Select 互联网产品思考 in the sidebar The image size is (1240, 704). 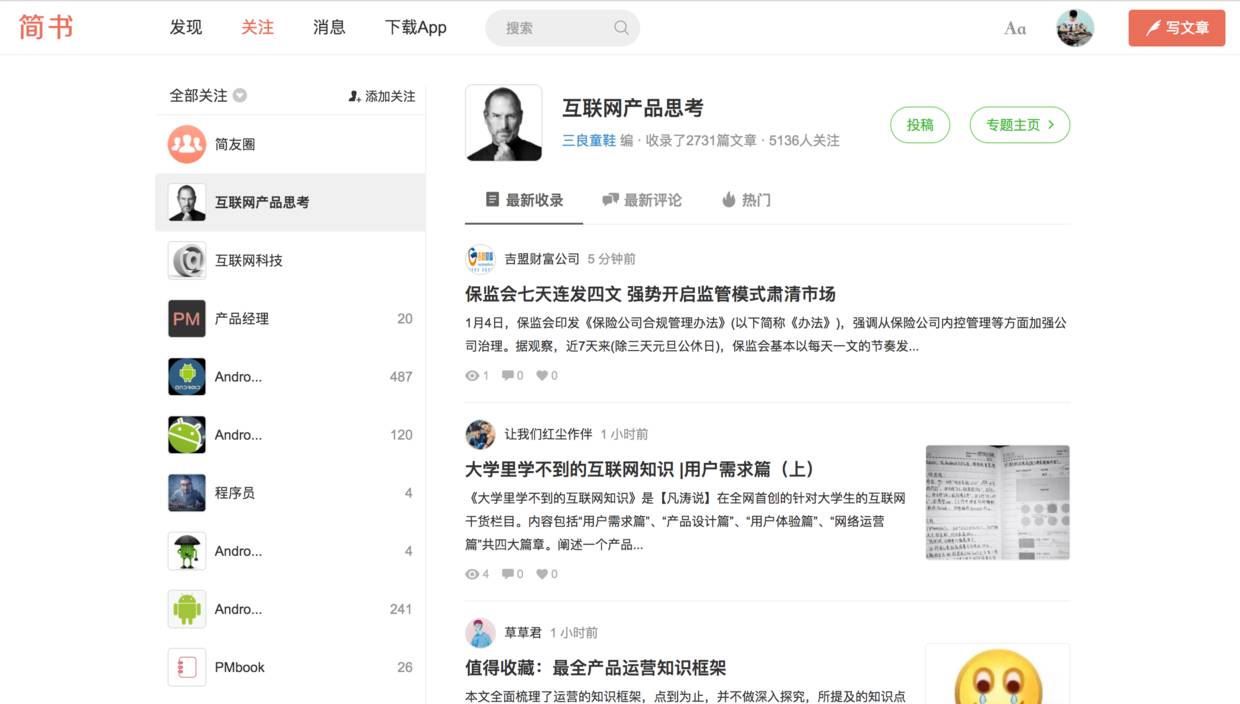click(x=290, y=202)
